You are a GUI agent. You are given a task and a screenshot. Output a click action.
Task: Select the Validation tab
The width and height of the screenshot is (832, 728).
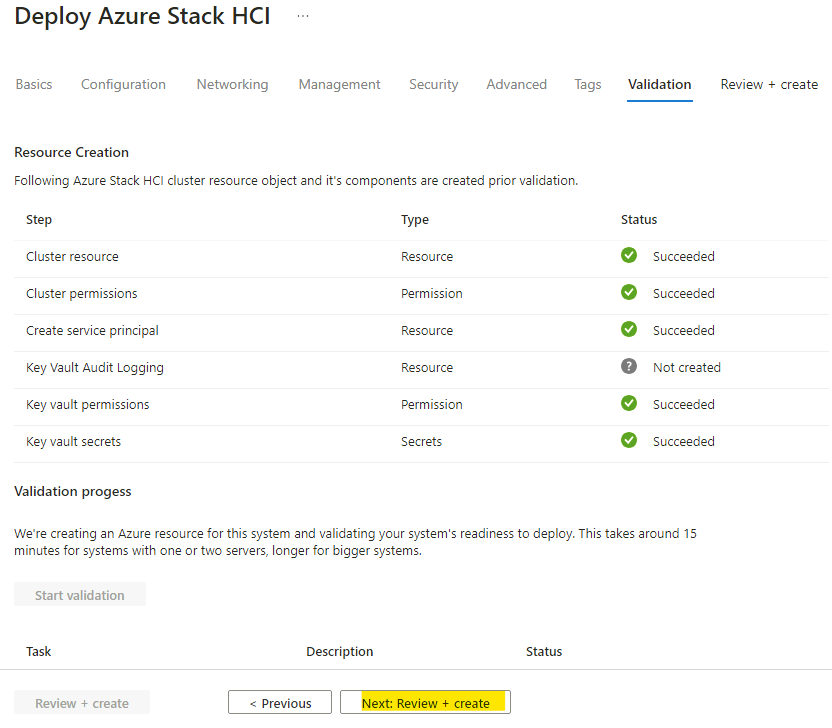pyautogui.click(x=660, y=84)
